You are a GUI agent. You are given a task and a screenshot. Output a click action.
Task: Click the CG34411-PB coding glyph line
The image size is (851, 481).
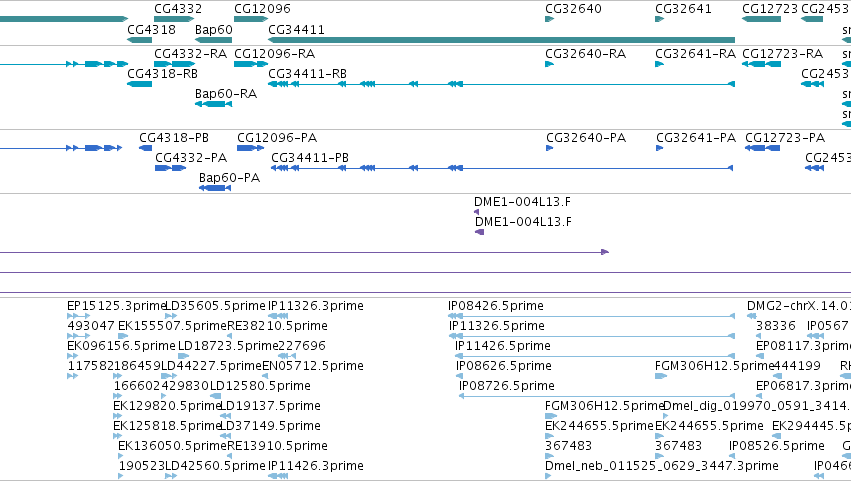click(x=502, y=168)
